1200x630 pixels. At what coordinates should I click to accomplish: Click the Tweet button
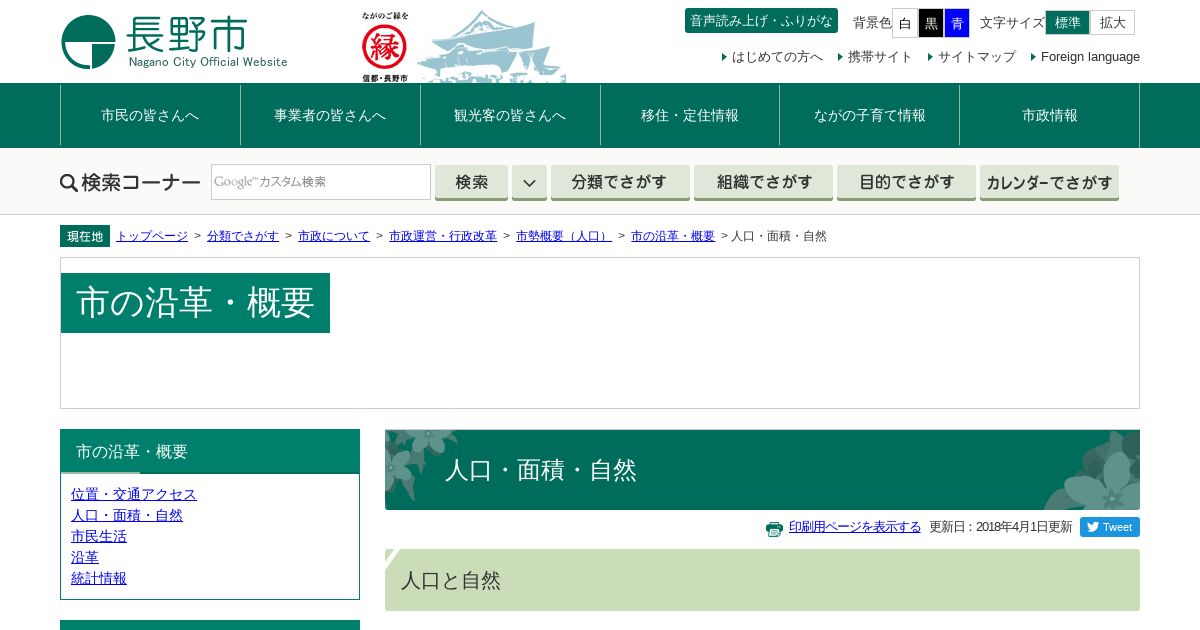point(1110,527)
